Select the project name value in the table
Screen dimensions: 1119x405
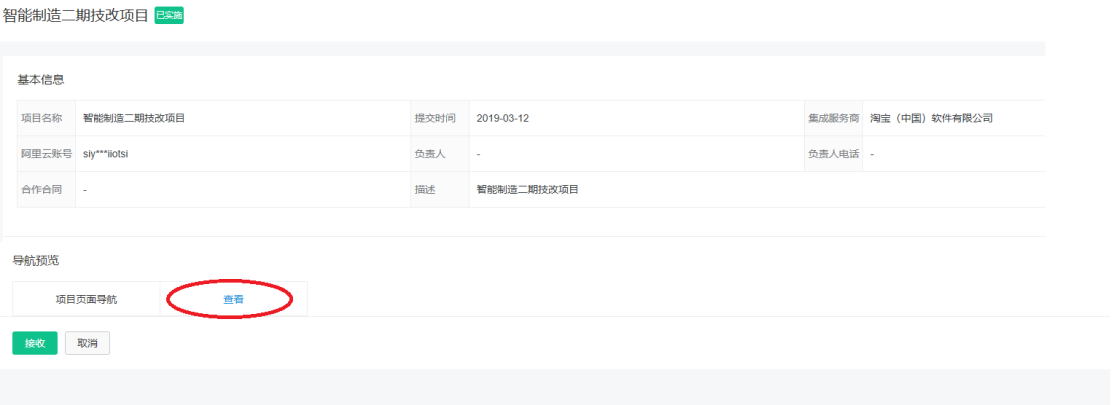134,118
